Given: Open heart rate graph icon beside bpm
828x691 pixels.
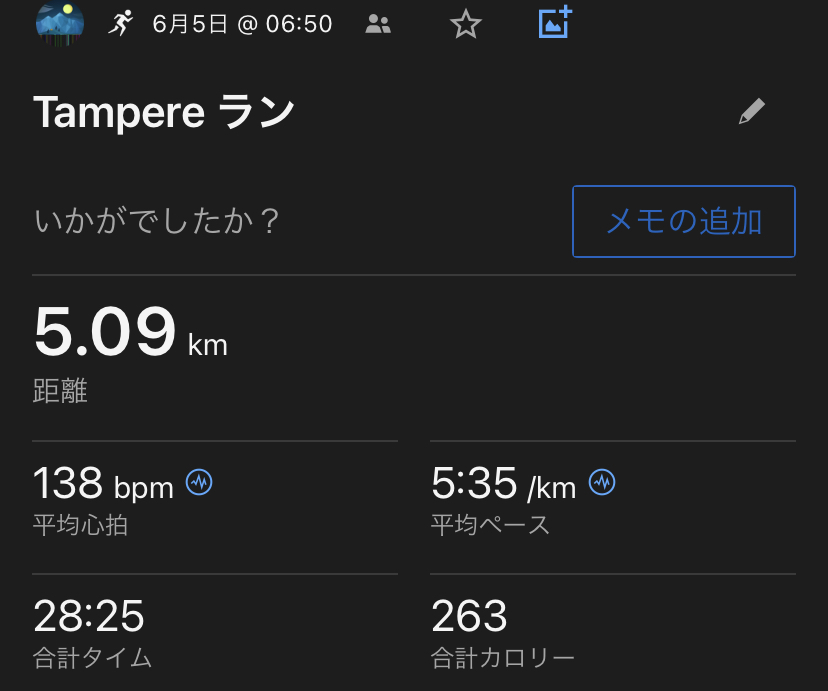Looking at the screenshot, I should (x=199, y=483).
